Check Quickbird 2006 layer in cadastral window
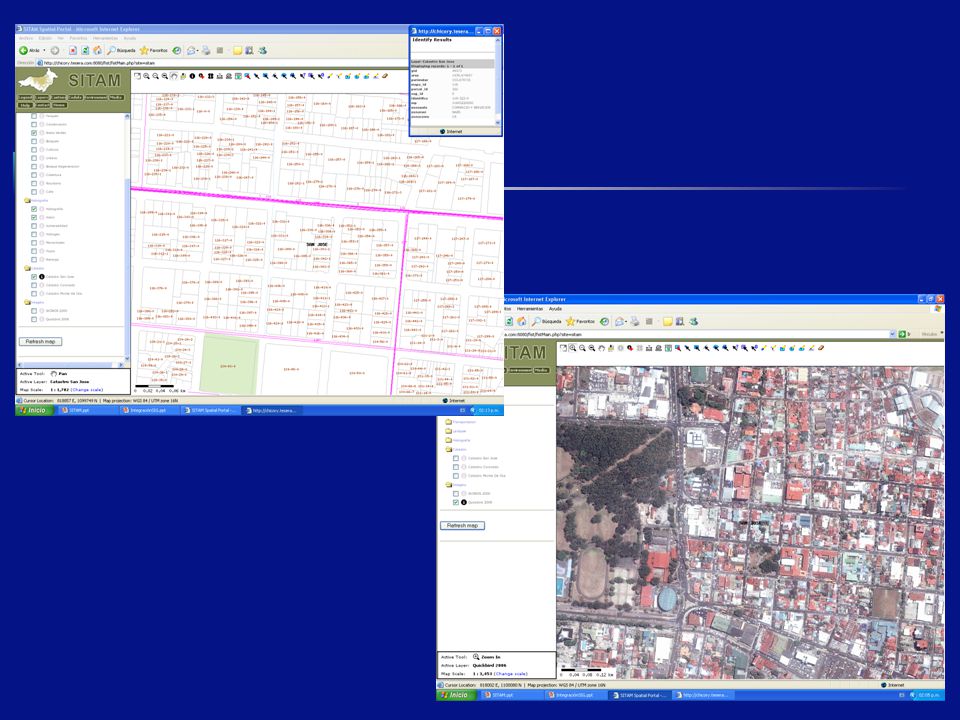This screenshot has width=960, height=720. (34, 319)
